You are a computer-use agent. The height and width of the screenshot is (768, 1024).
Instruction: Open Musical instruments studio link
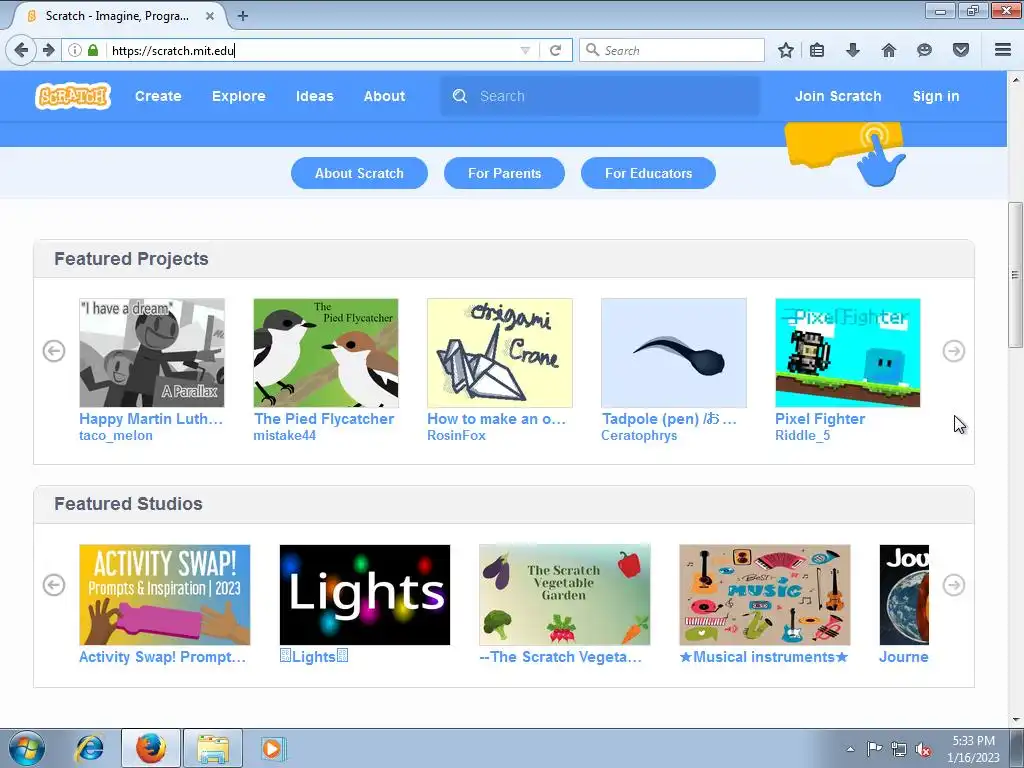[x=764, y=657]
